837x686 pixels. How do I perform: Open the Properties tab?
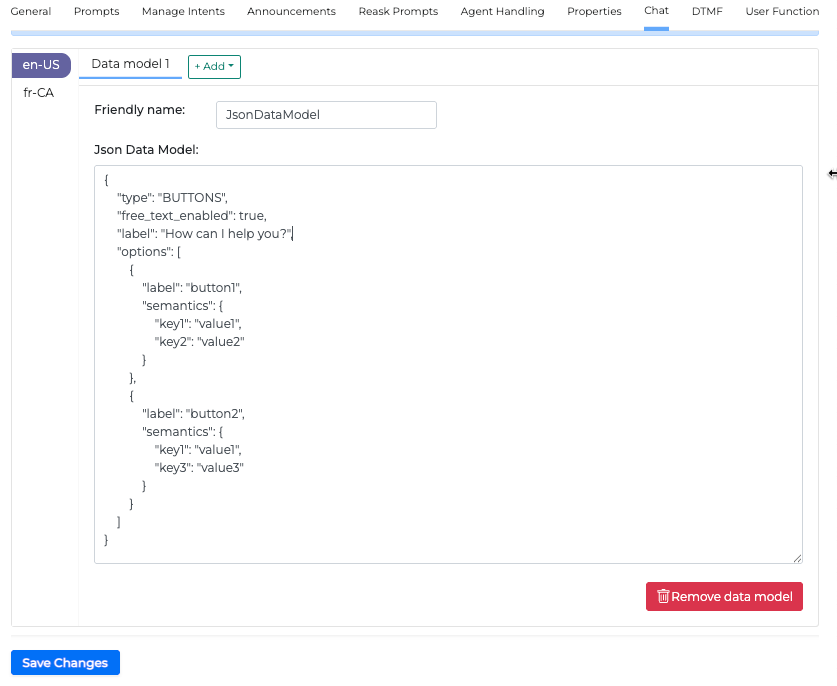594,12
